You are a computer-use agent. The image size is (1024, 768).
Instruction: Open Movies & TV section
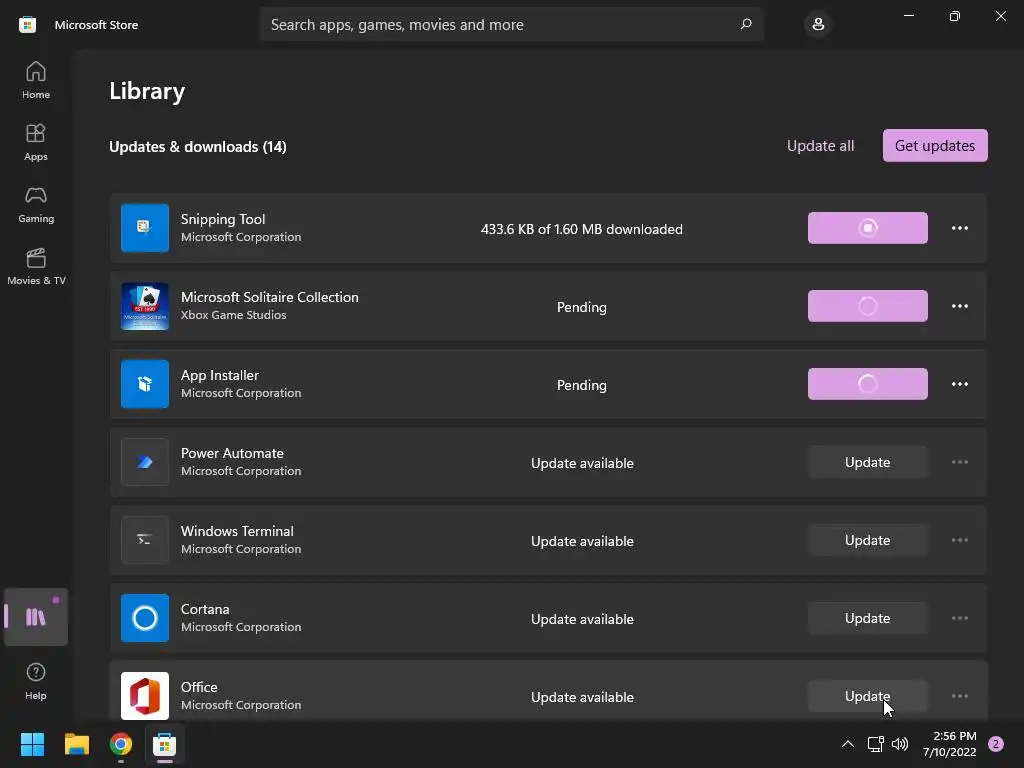[36, 266]
